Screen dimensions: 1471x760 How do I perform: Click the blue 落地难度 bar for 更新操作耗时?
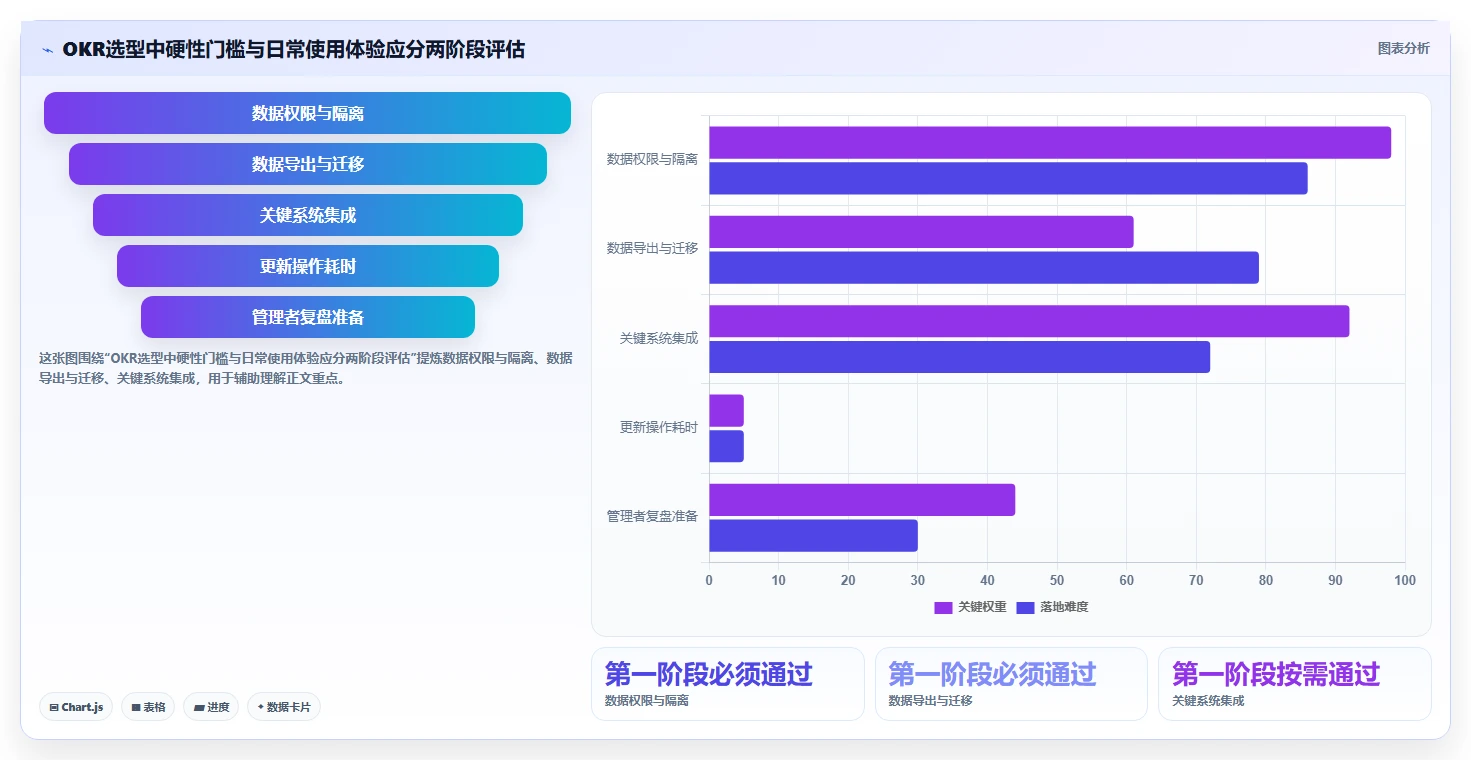coord(726,446)
